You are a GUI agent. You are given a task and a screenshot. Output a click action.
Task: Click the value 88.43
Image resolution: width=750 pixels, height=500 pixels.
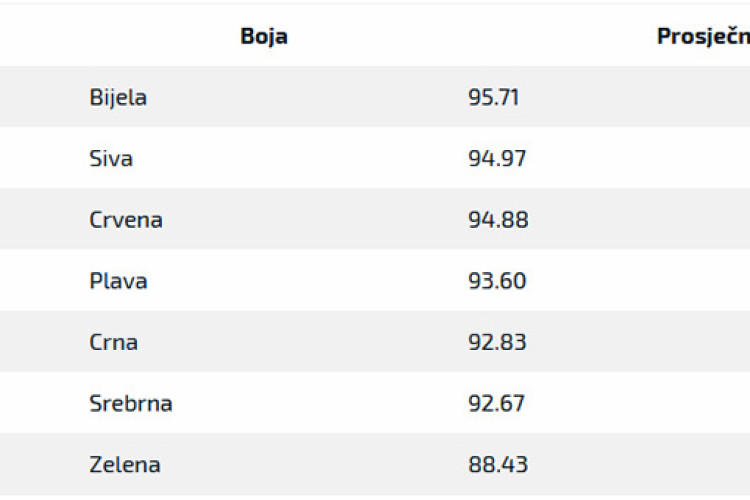[x=498, y=465]
